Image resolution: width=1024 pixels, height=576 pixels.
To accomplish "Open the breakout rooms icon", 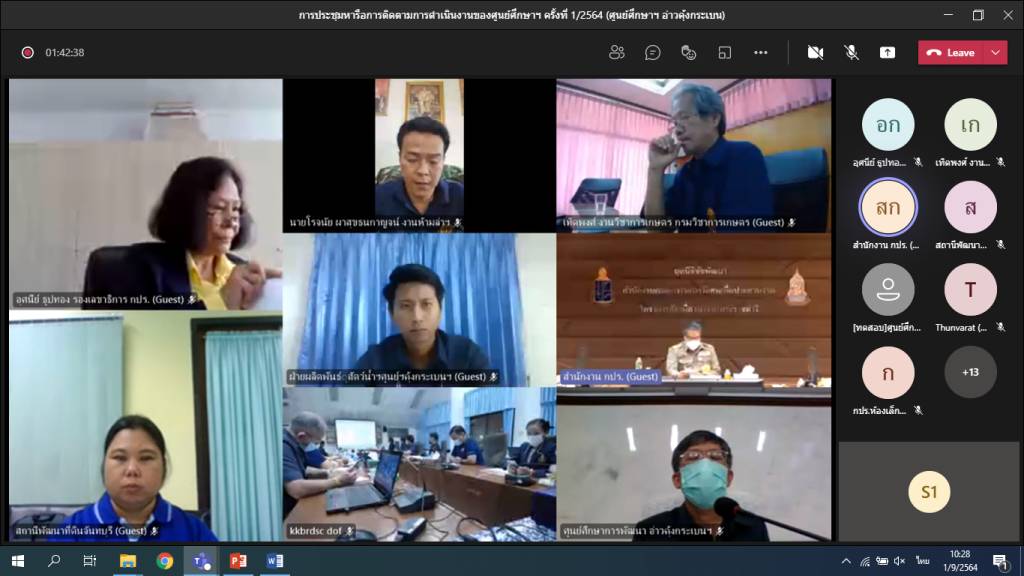I will pos(724,52).
